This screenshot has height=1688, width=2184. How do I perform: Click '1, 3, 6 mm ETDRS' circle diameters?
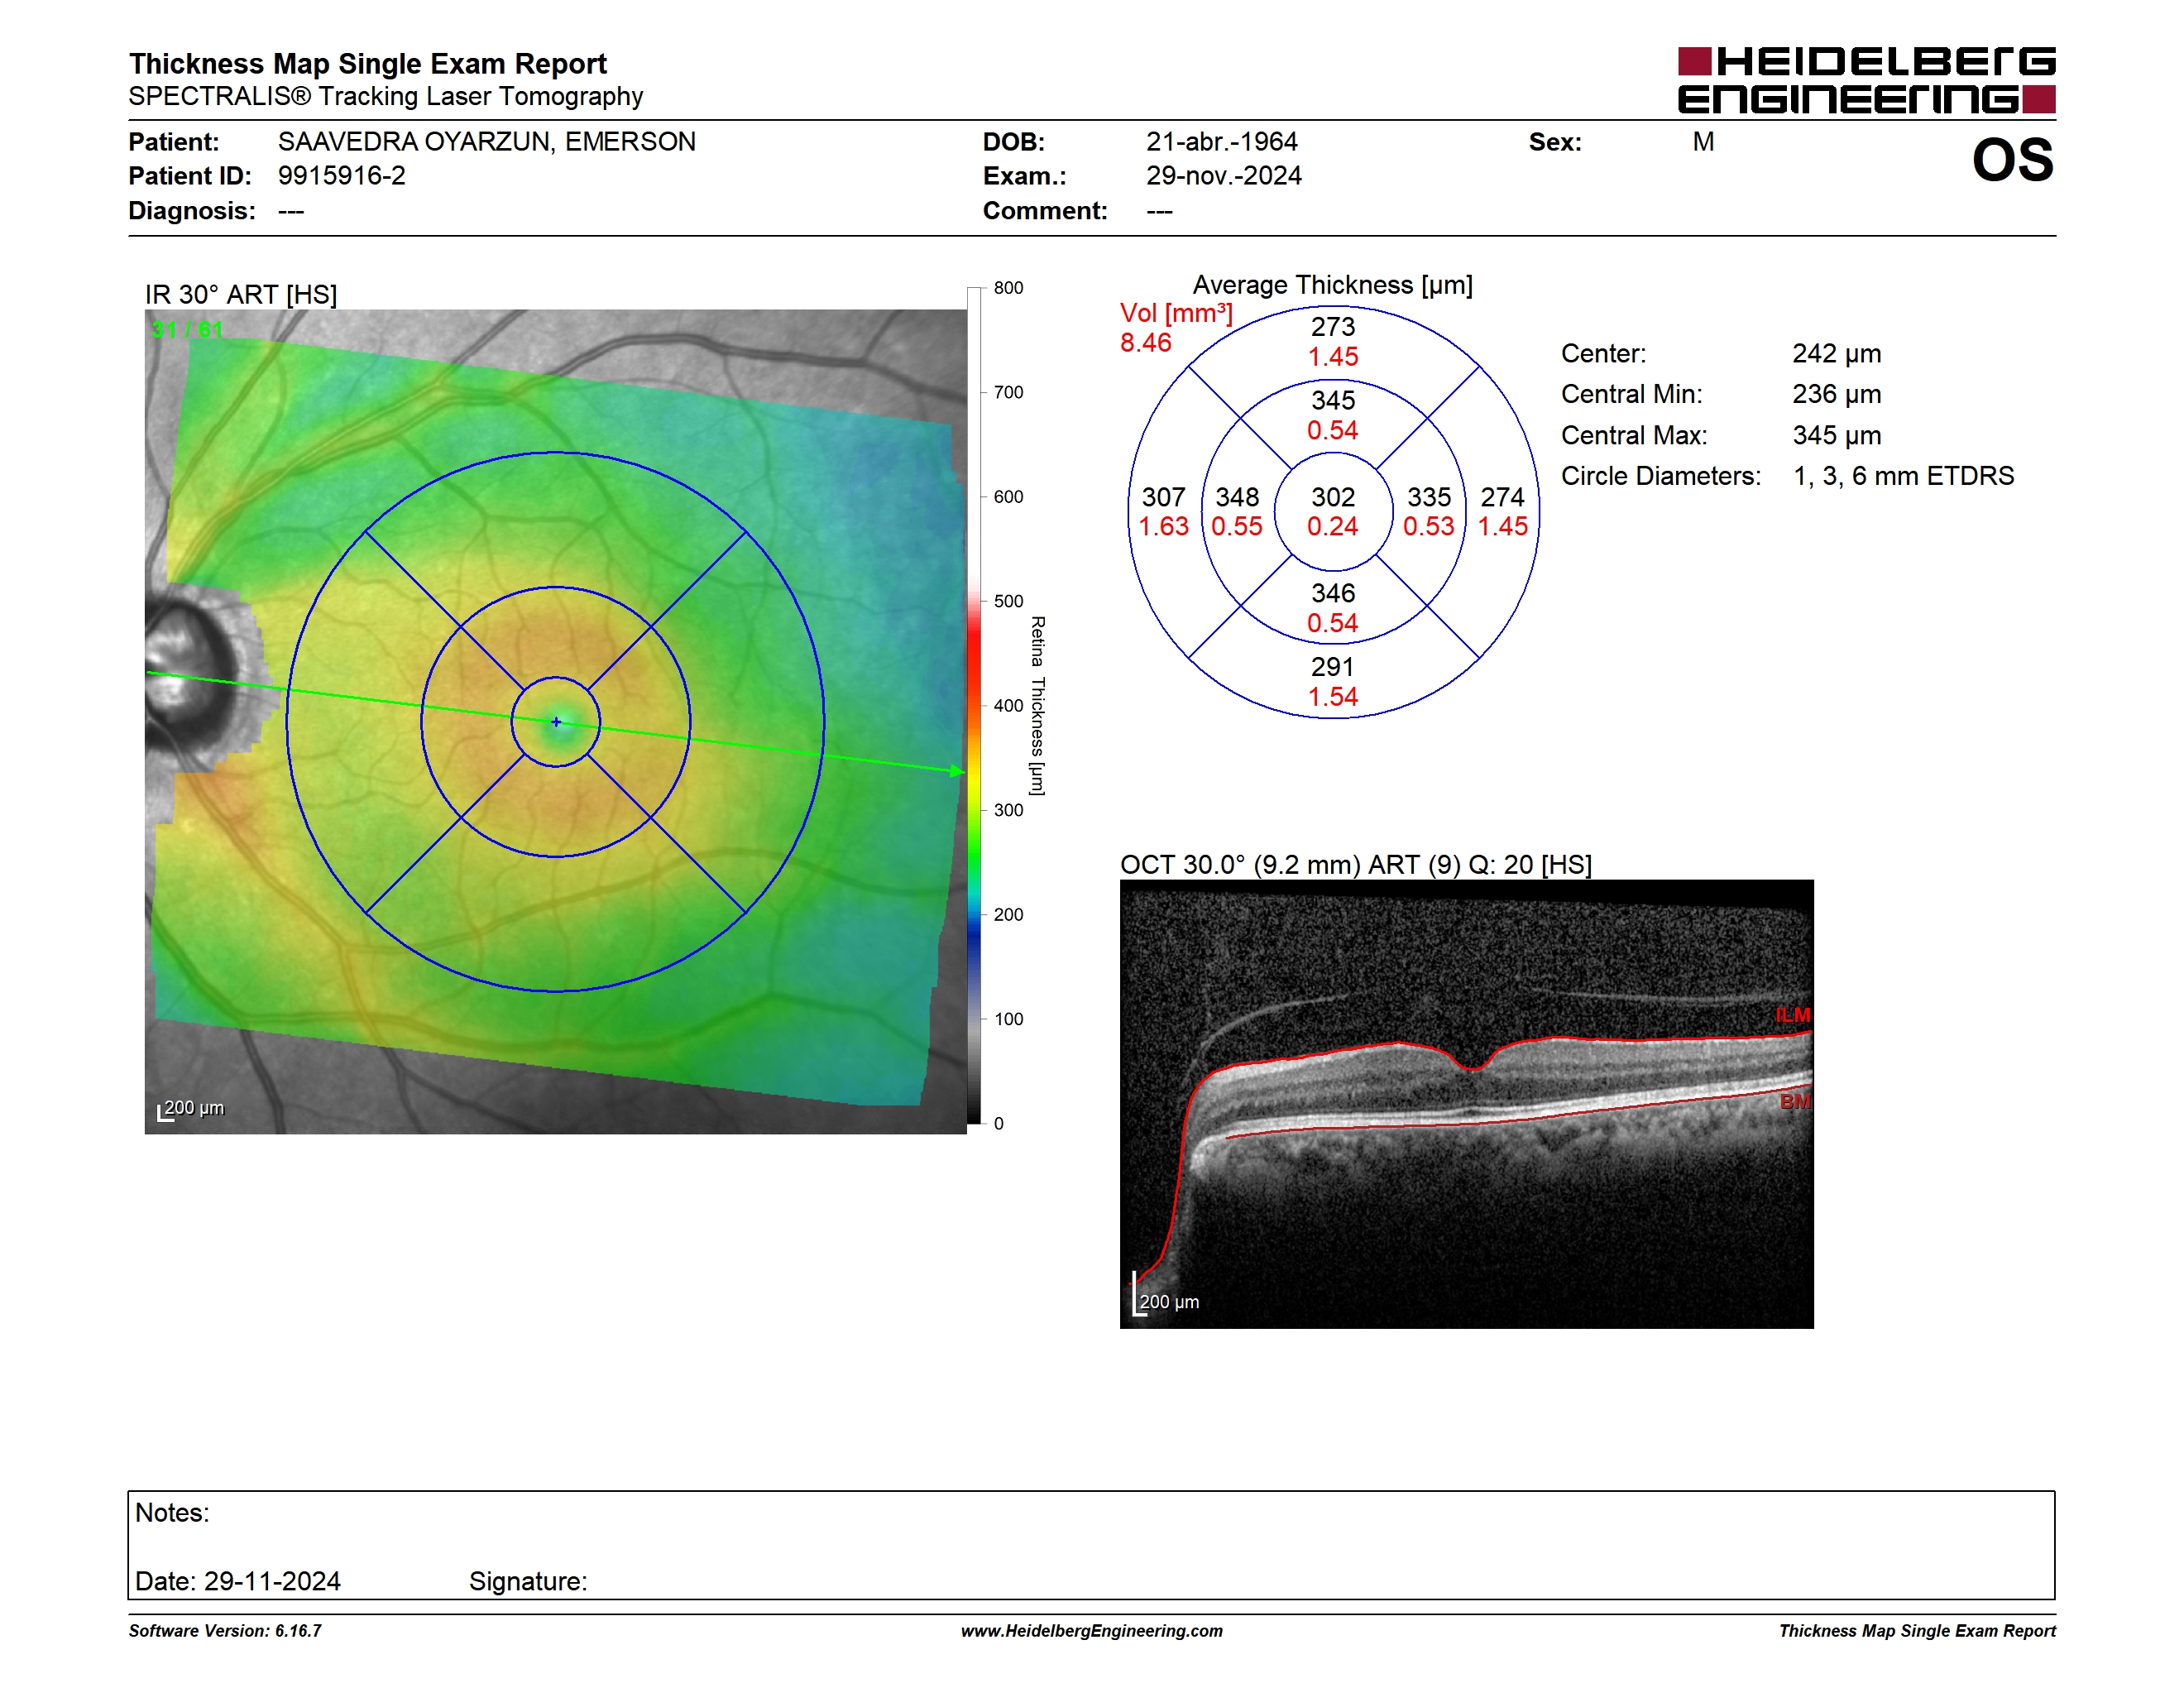tap(1903, 476)
